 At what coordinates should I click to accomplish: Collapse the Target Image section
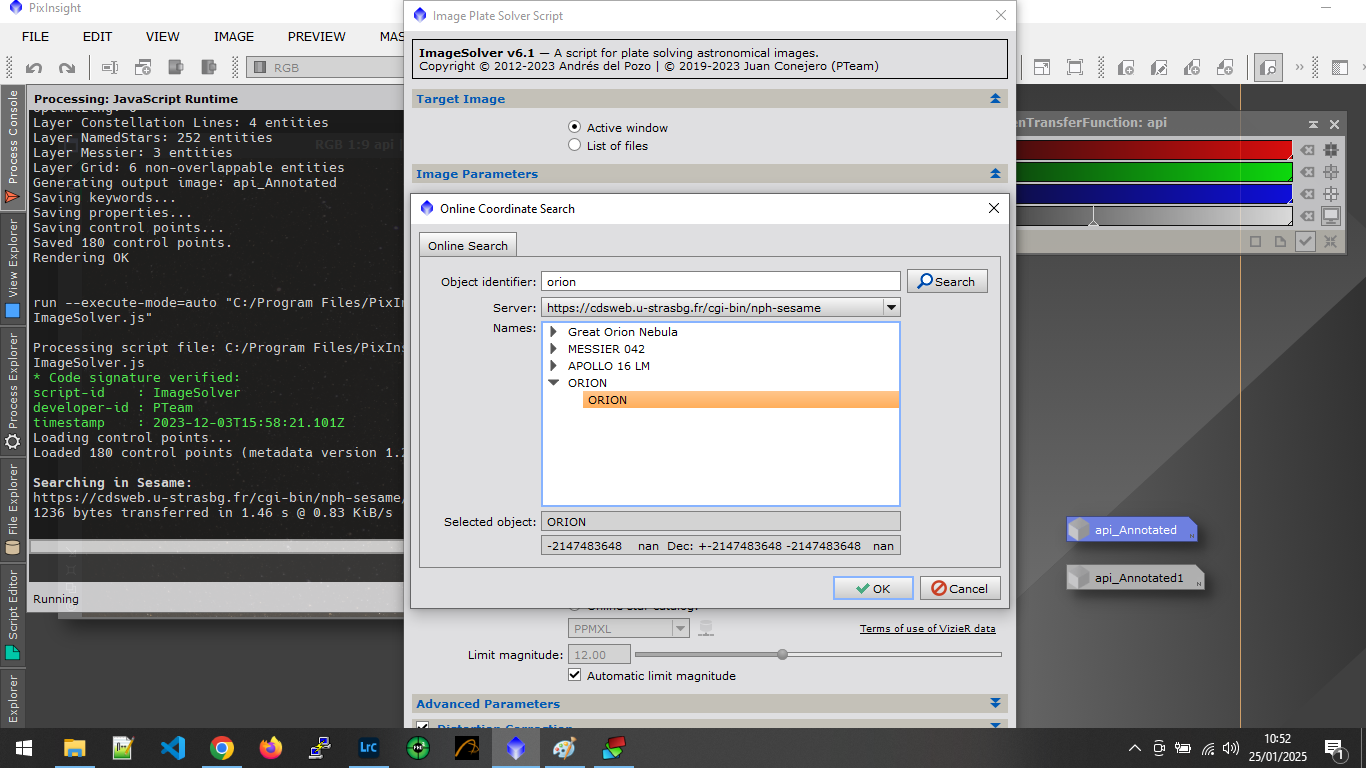pos(995,99)
